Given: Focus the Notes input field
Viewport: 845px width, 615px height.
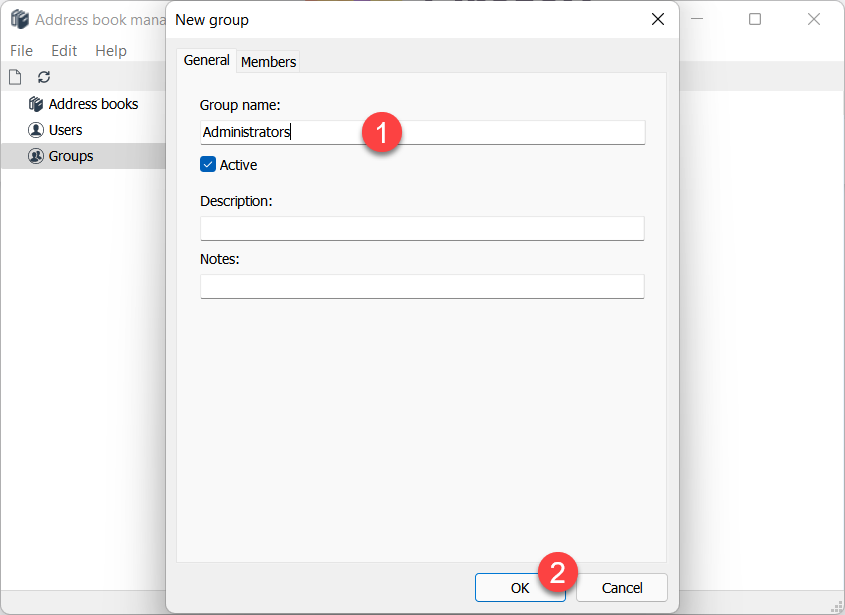Looking at the screenshot, I should (422, 287).
